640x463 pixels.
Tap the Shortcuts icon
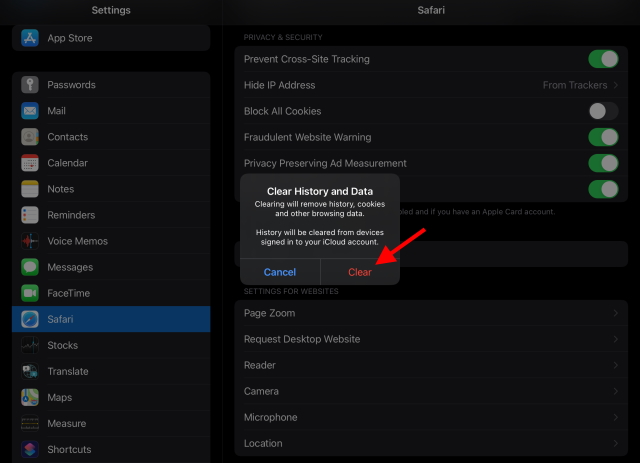30,450
